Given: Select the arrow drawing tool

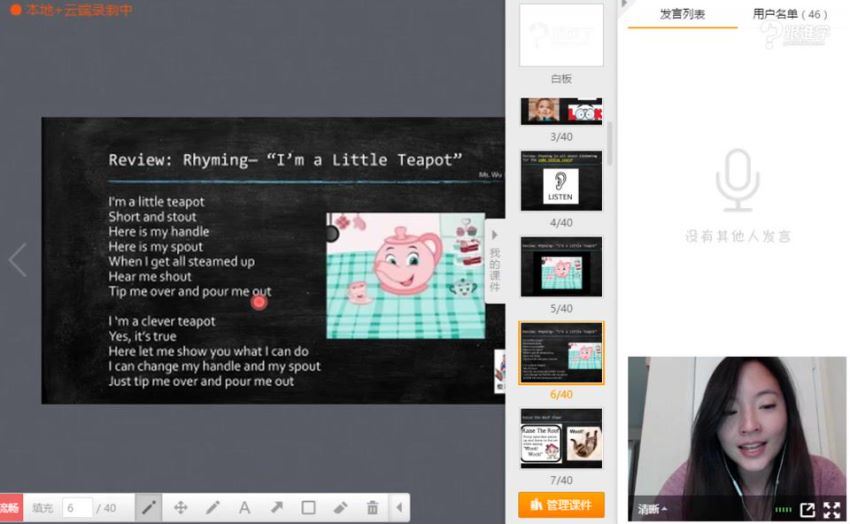Looking at the screenshot, I should pyautogui.click(x=276, y=508).
